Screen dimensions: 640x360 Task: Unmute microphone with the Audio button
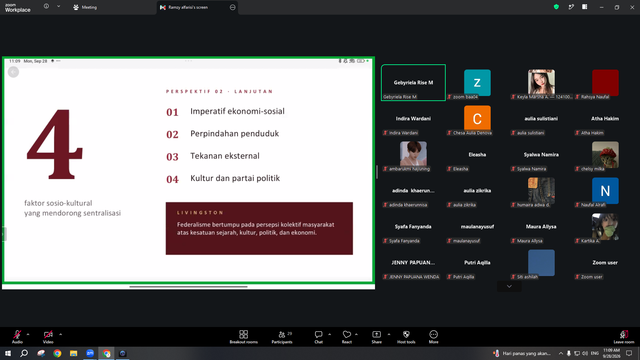tap(17, 336)
